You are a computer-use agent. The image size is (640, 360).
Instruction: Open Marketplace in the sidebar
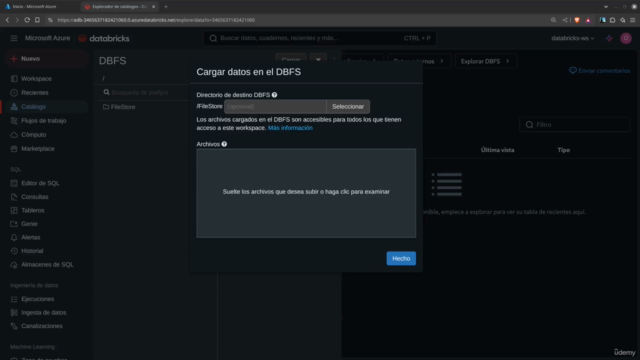(x=38, y=149)
